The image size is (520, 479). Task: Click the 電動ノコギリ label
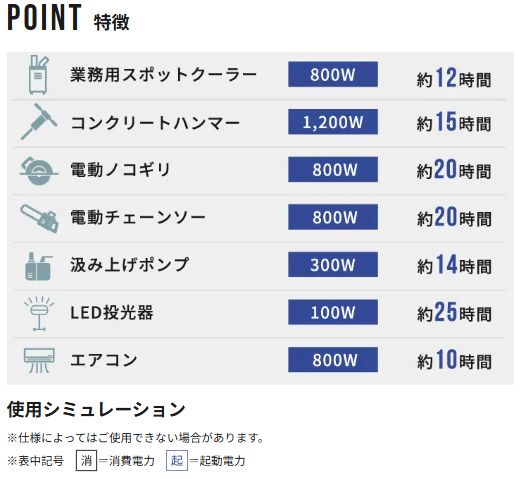pos(120,169)
